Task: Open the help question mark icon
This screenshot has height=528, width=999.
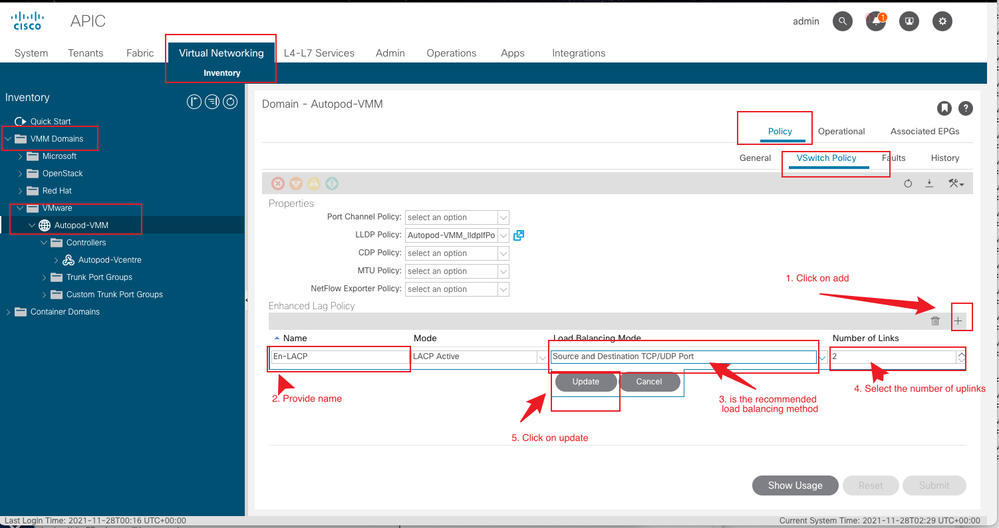Action: click(966, 108)
